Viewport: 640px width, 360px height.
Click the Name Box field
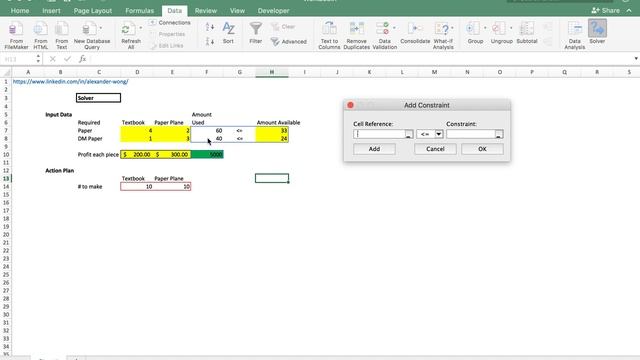tap(18, 59)
